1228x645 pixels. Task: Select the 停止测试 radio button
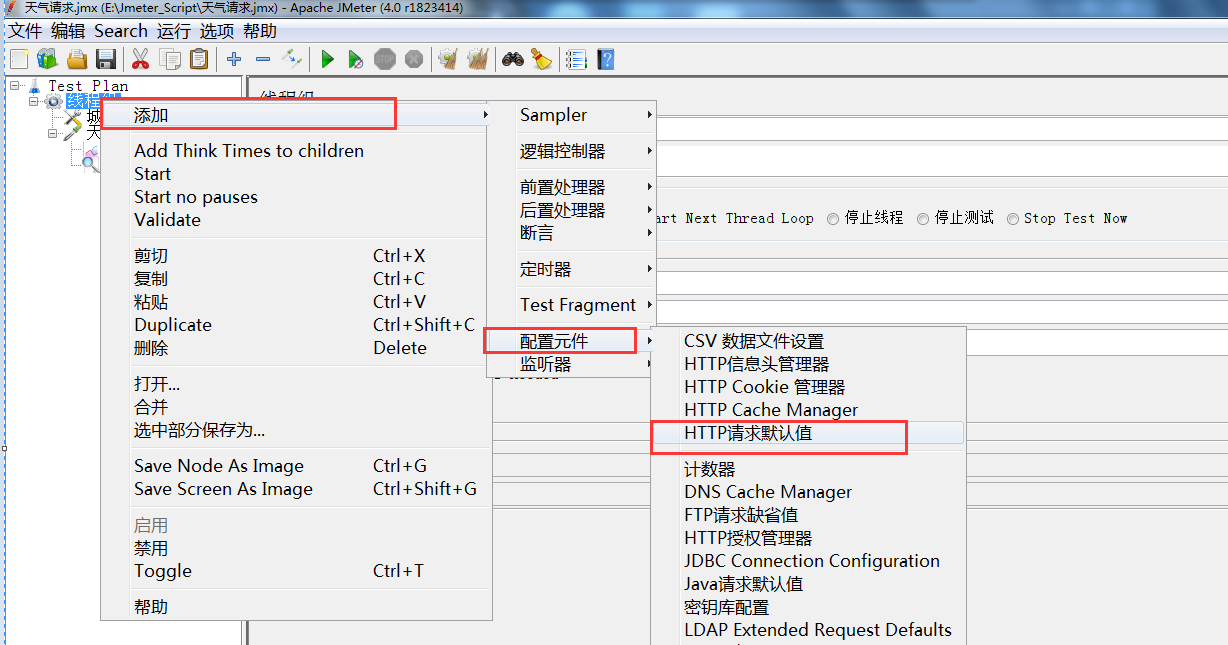[x=923, y=219]
